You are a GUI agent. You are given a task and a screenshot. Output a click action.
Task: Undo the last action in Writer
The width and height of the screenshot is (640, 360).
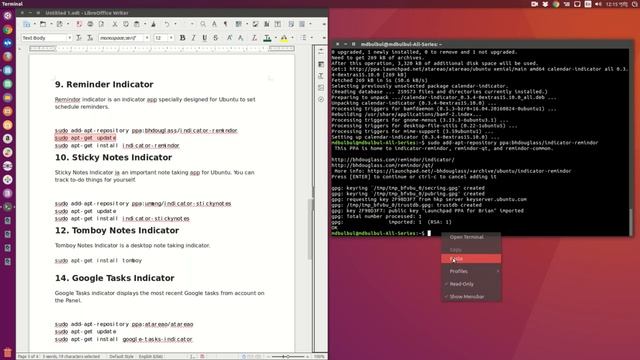(x=167, y=24)
